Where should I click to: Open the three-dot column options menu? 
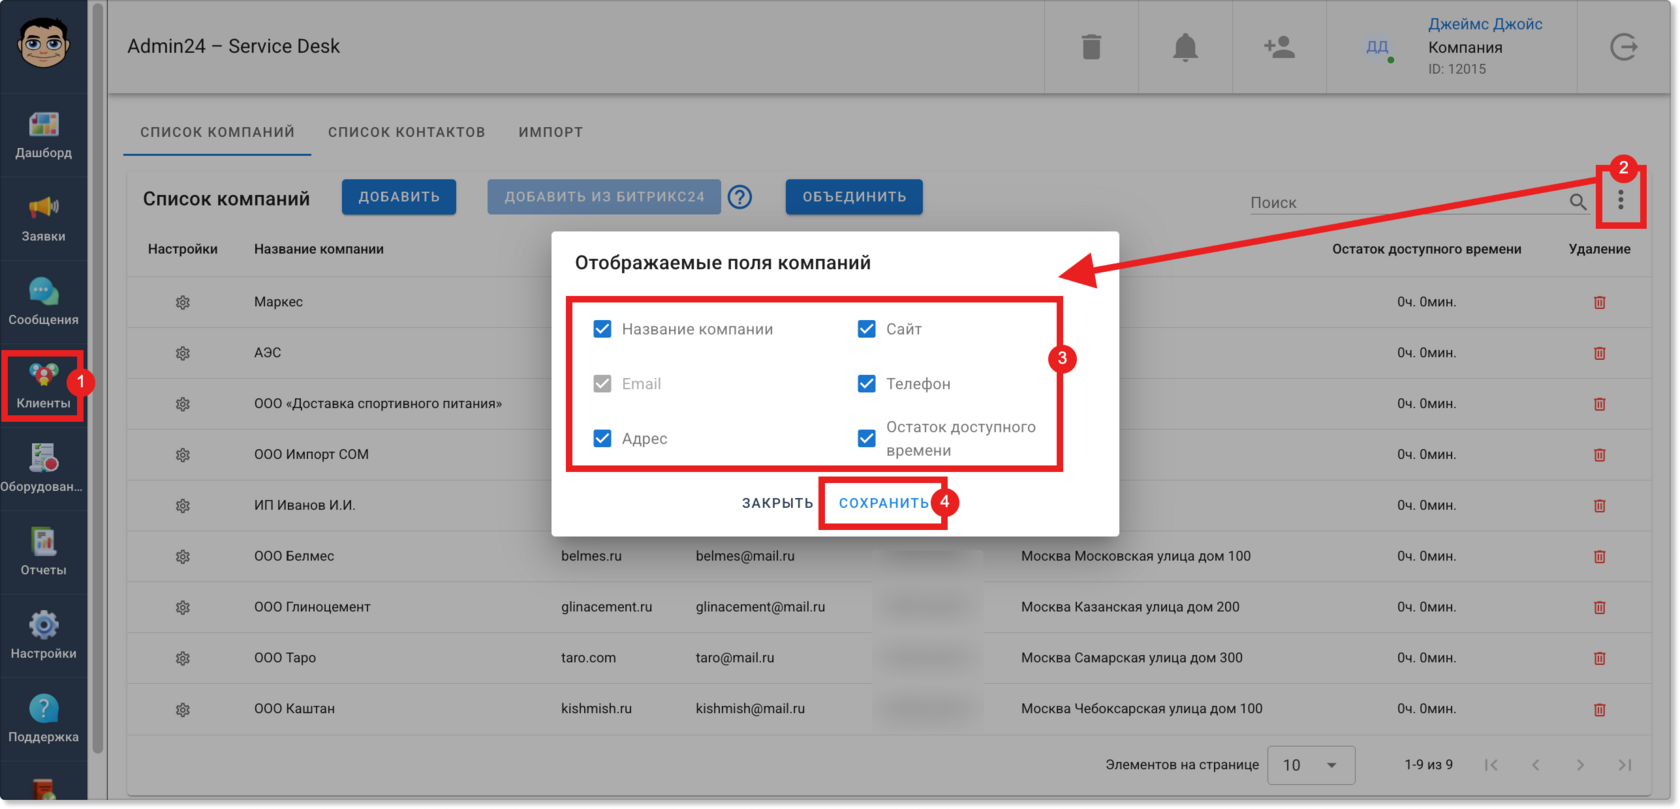[x=1621, y=201]
